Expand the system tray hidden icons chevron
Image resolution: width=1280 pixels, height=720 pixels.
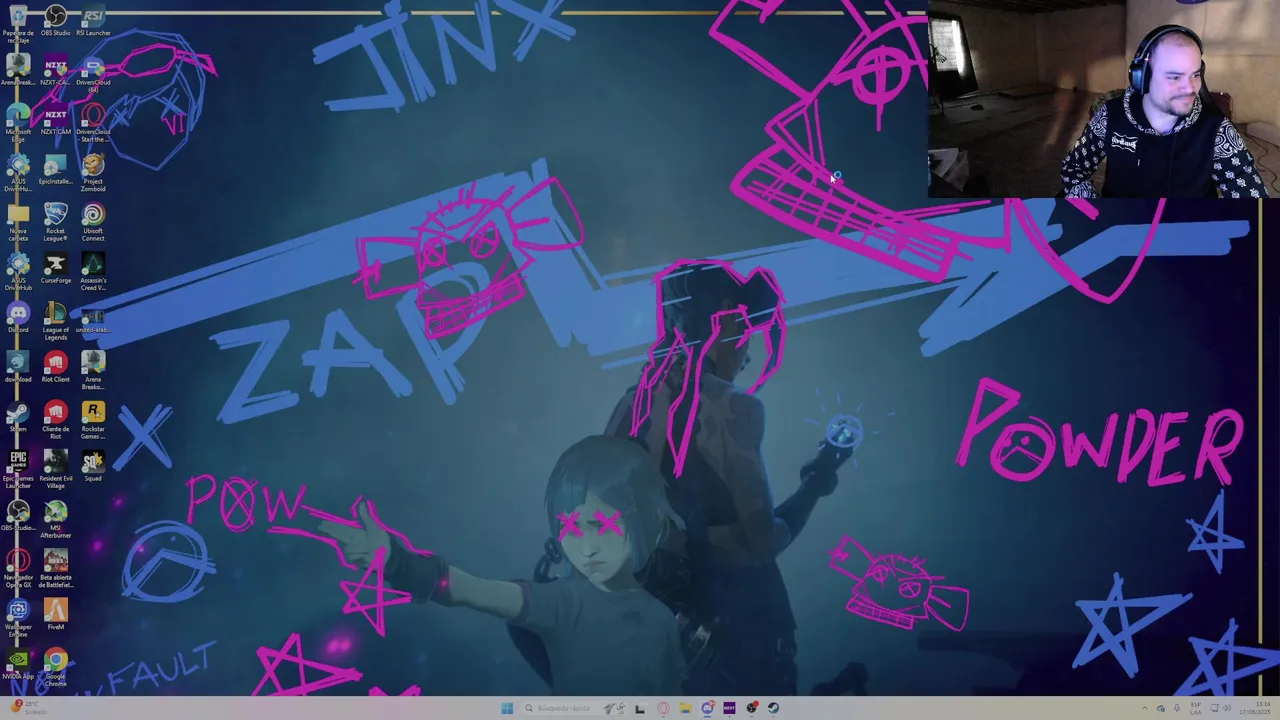click(x=1145, y=708)
